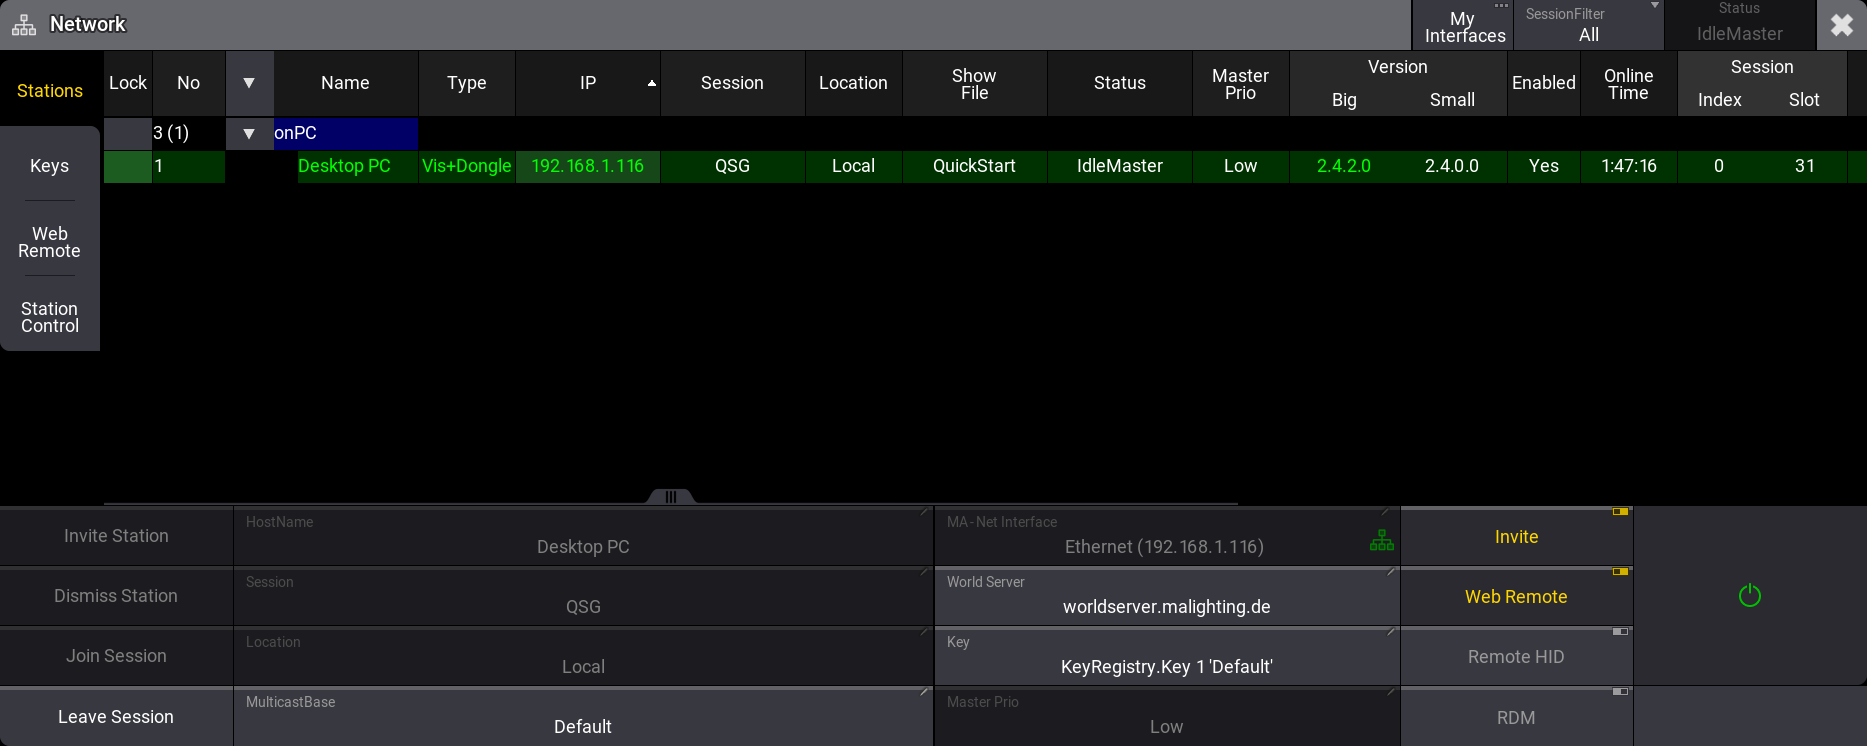Image resolution: width=1867 pixels, height=746 pixels.
Task: Open the MulticastBase field
Action: coord(583,717)
